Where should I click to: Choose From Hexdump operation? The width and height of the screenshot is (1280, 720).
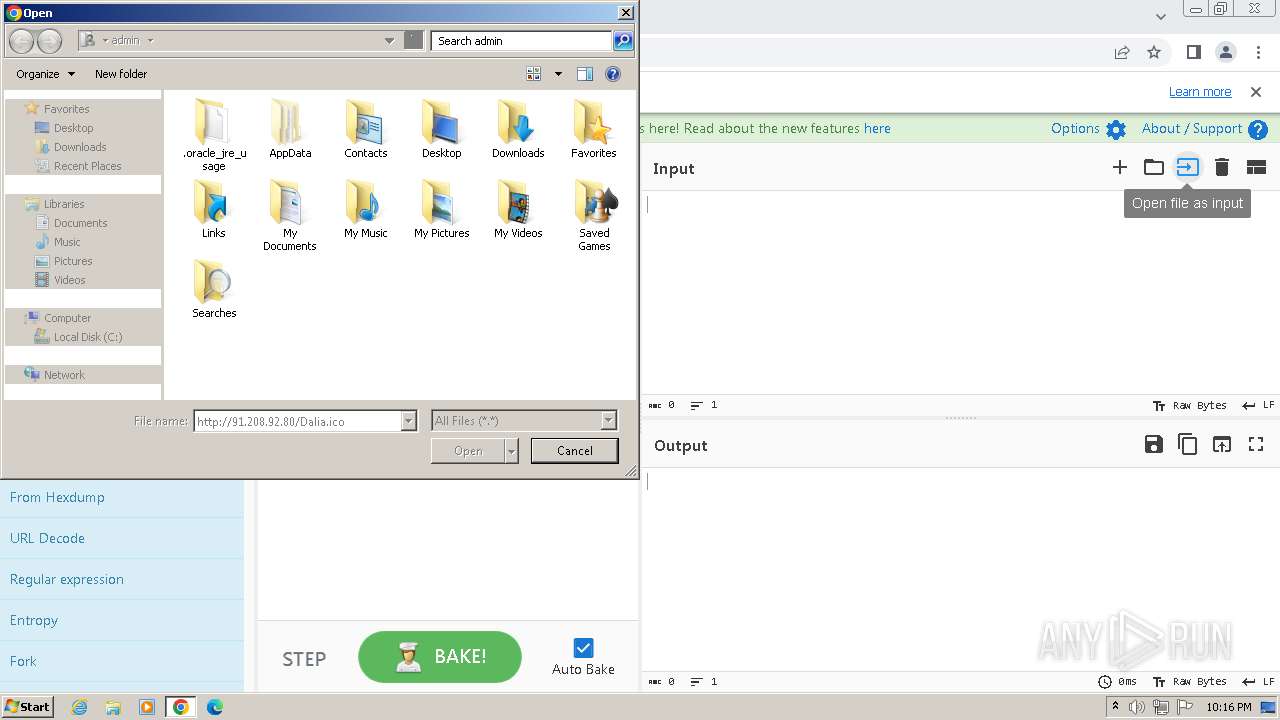click(x=122, y=497)
